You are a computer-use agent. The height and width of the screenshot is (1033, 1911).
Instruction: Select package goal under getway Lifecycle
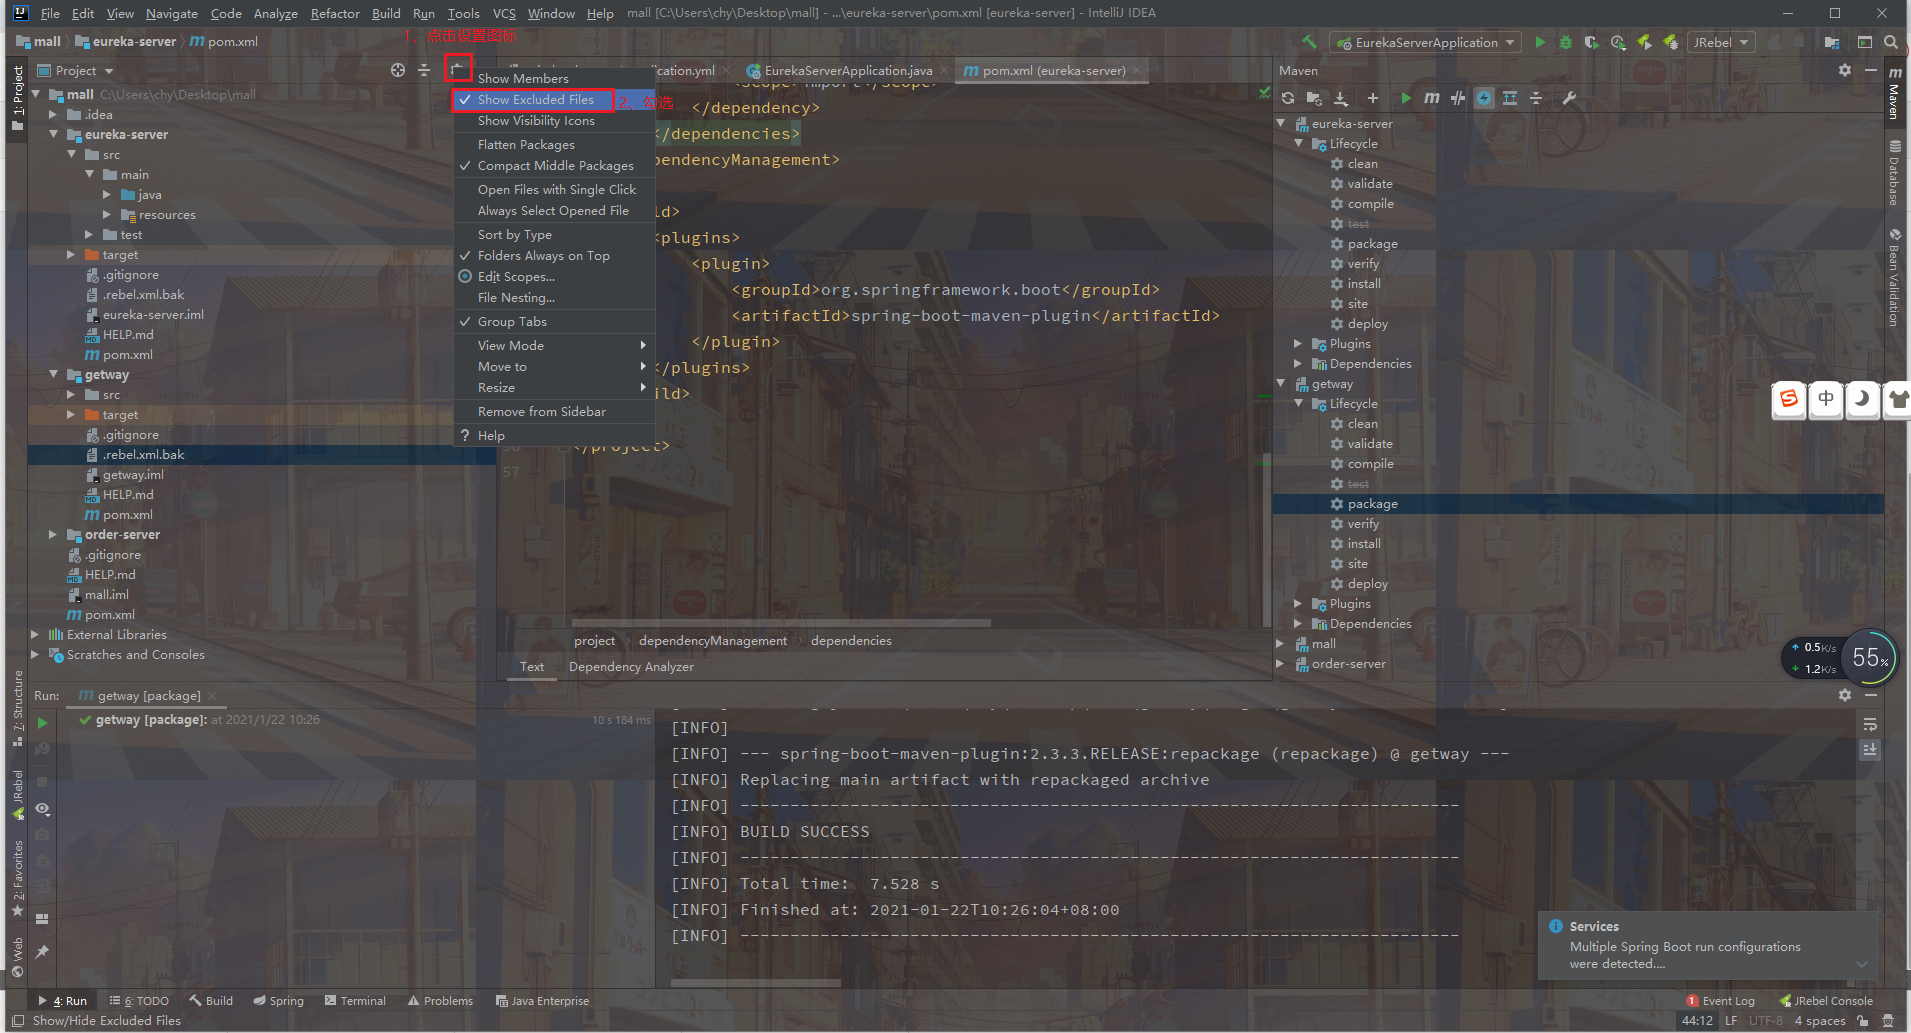point(1372,504)
